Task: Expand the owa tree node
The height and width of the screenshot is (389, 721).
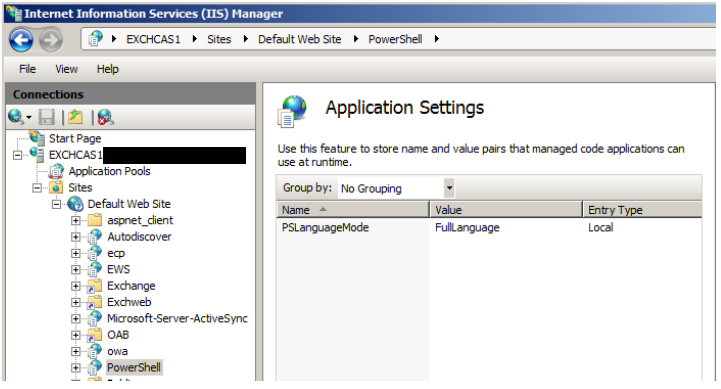Action: tap(75, 352)
